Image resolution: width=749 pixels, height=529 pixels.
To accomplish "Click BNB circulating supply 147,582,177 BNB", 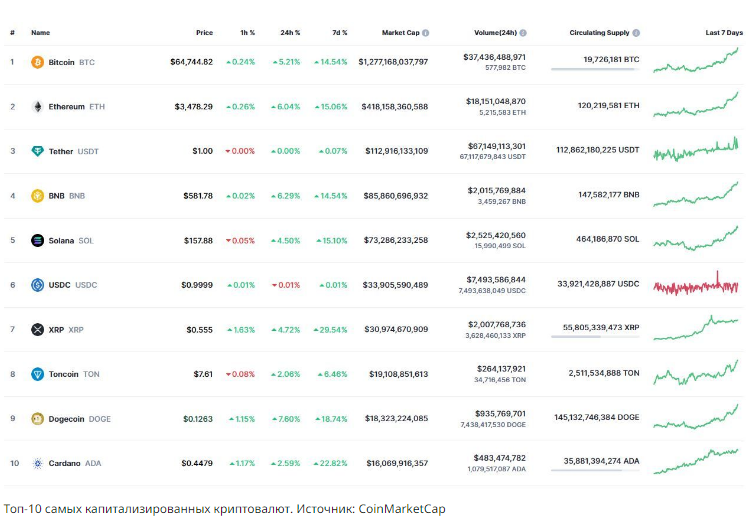I will click(x=609, y=195).
